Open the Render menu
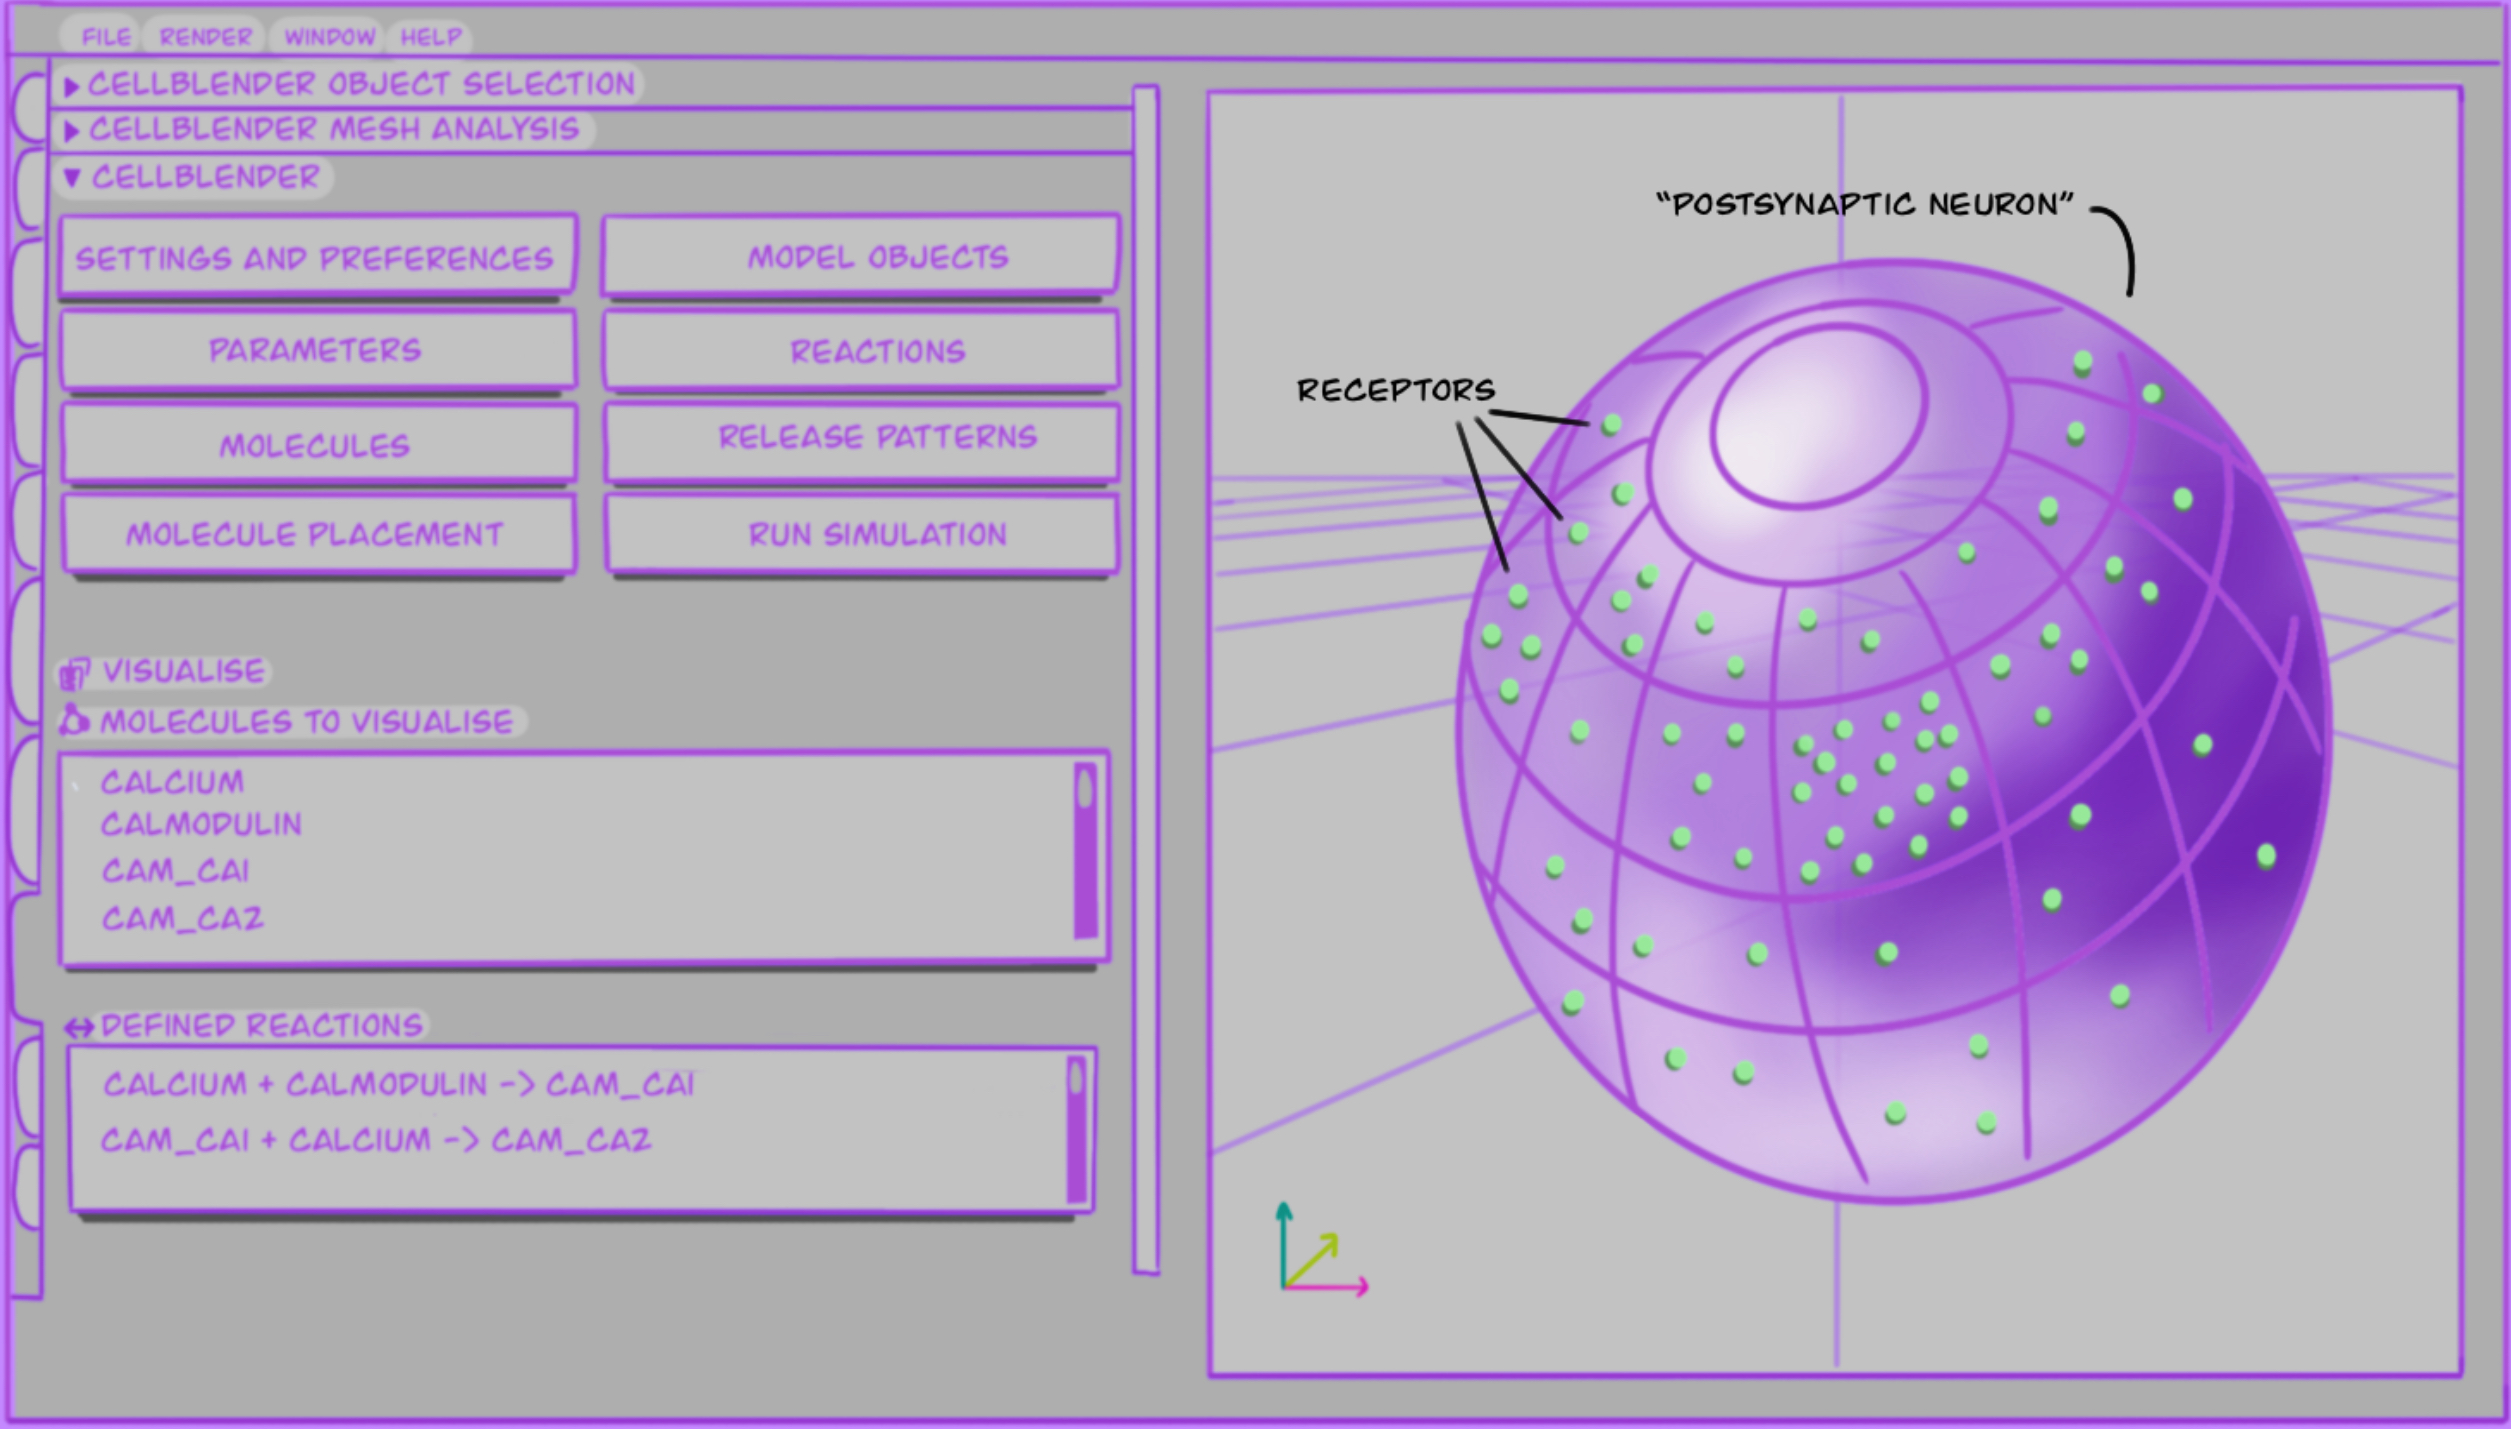Viewport: 2511px width, 1429px height. 205,38
